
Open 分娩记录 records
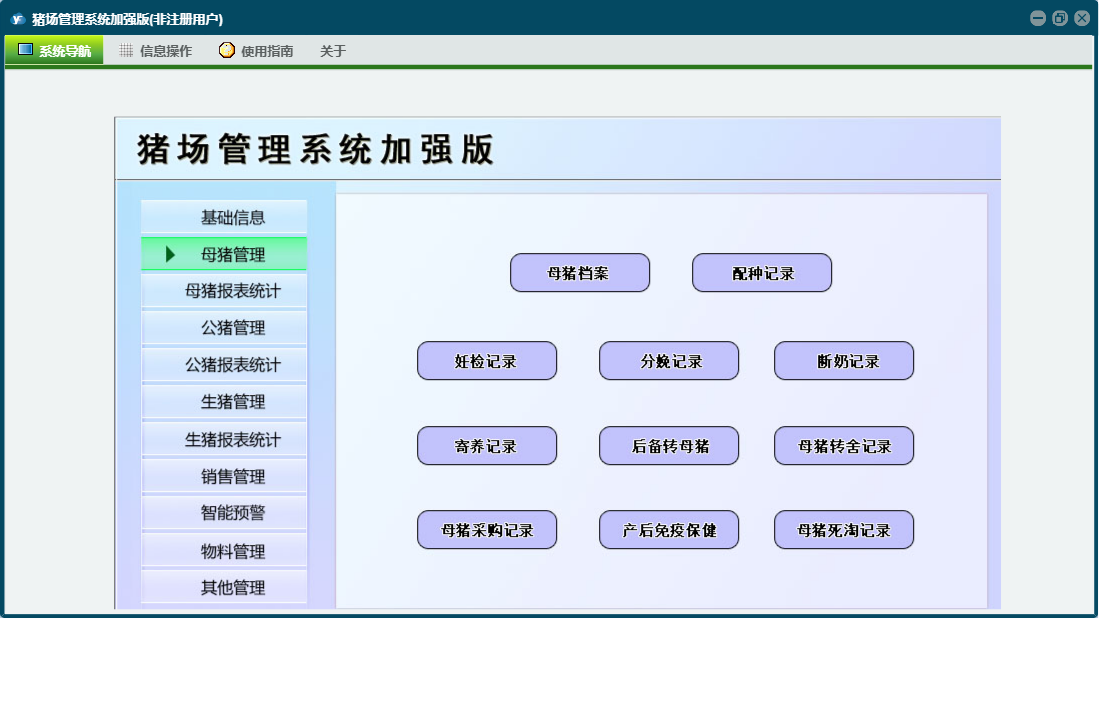click(x=669, y=361)
